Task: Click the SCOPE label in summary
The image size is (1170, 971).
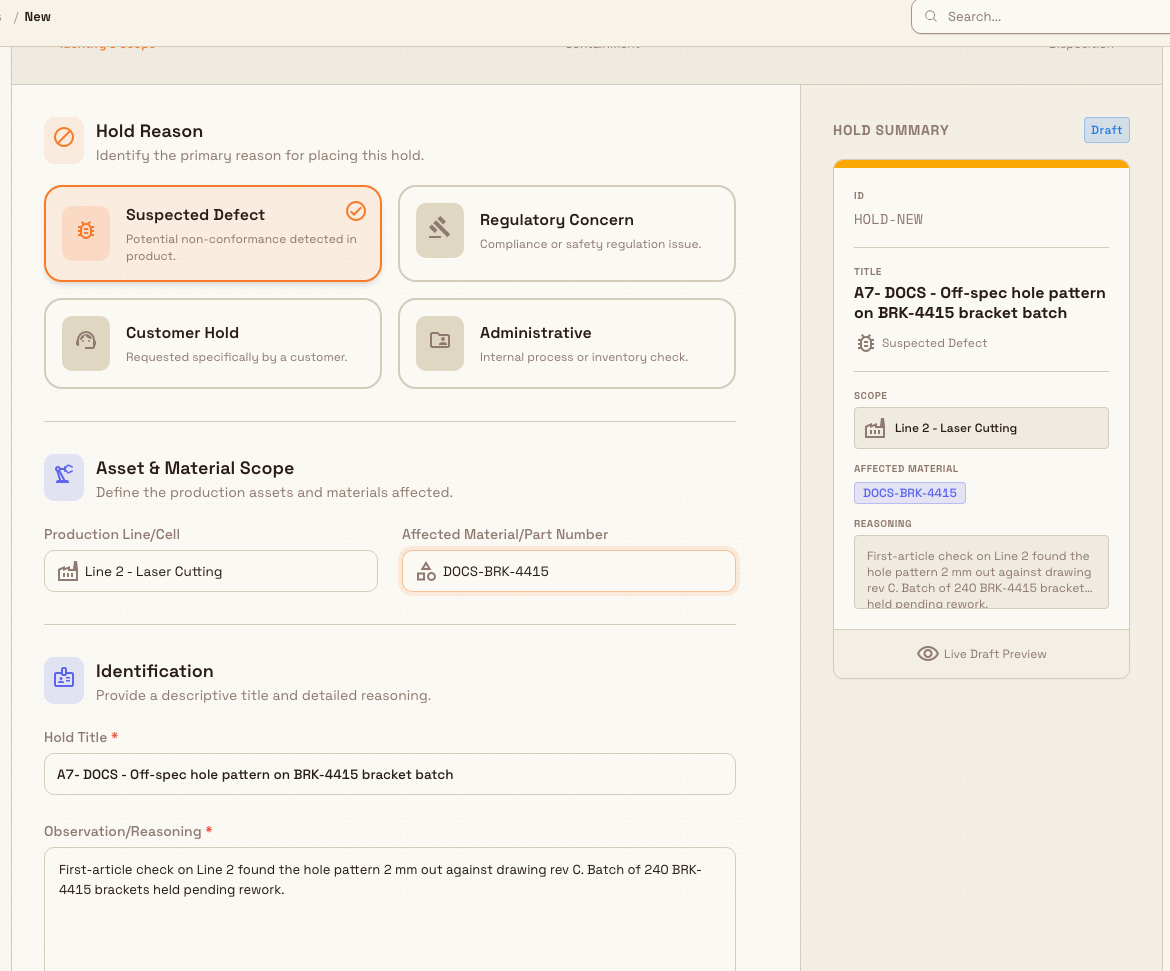Action: [870, 396]
